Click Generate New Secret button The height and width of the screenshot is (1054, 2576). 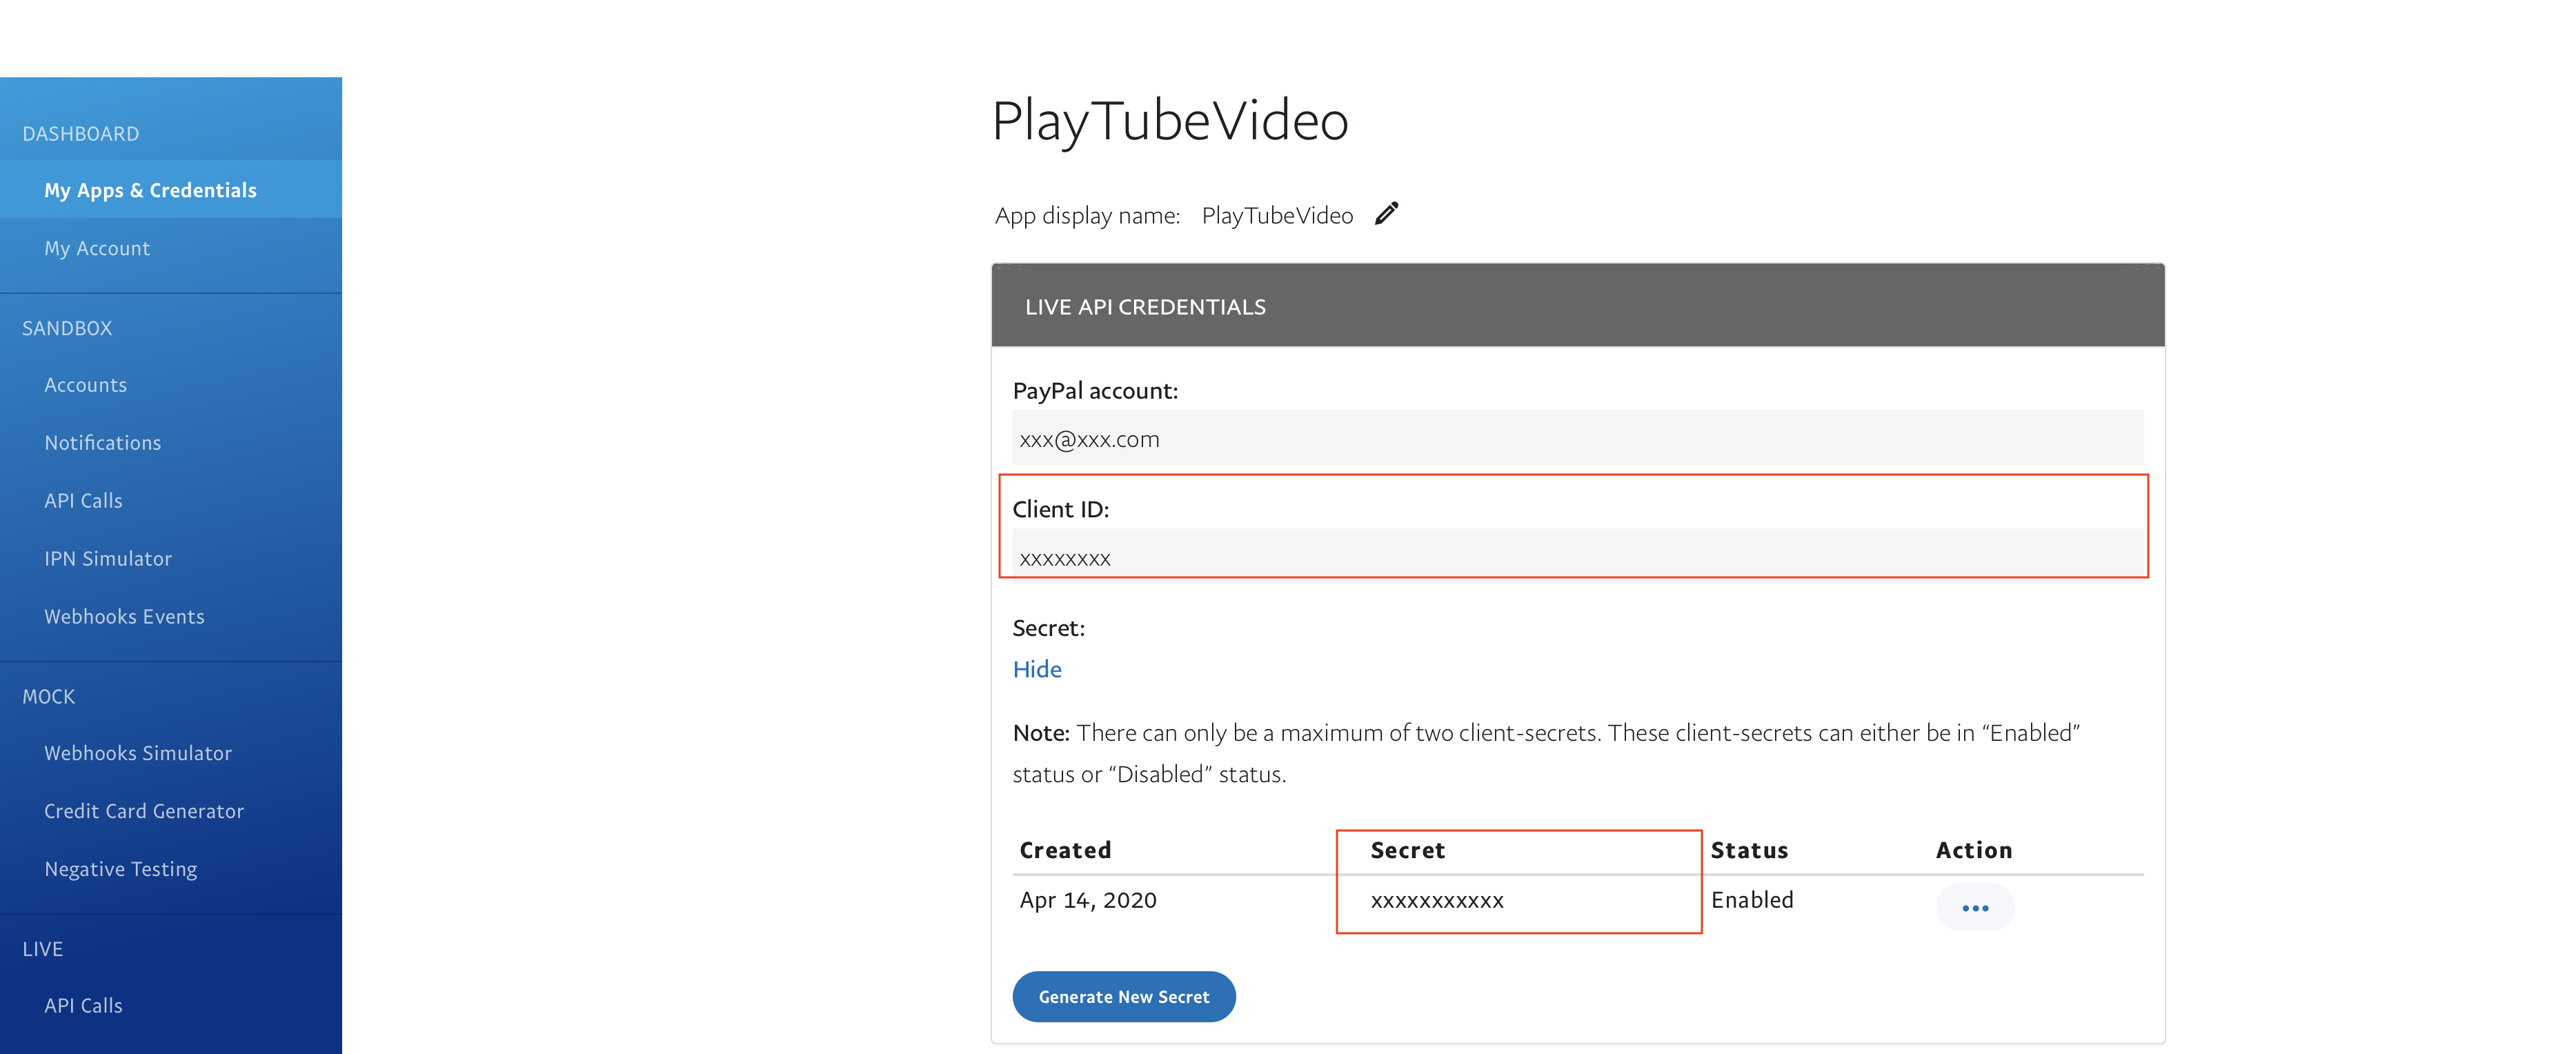point(1123,996)
